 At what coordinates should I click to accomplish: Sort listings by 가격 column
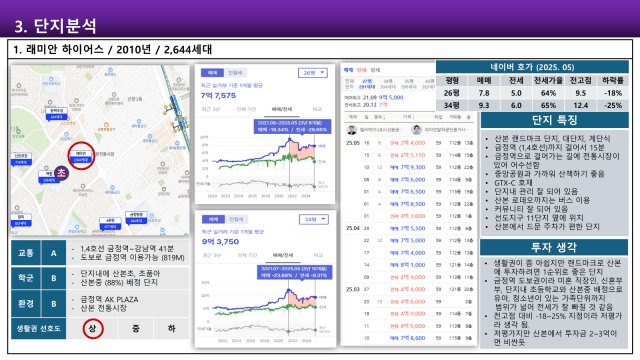408,117
